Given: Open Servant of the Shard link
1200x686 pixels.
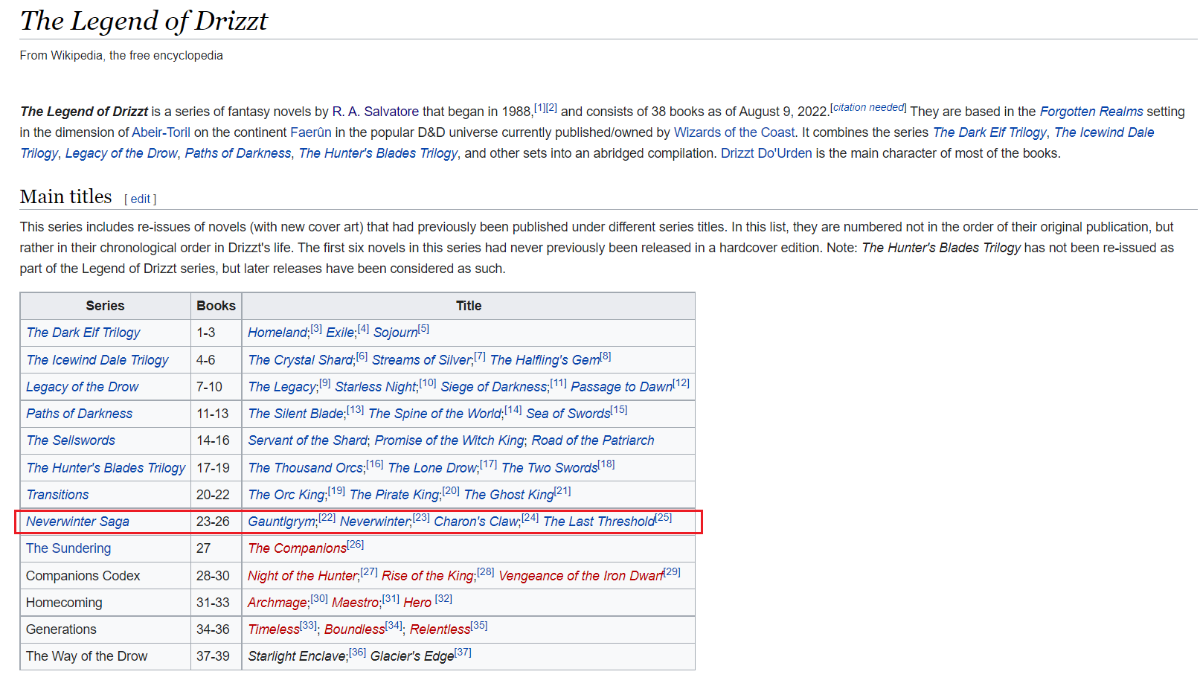Looking at the screenshot, I should (x=309, y=440).
